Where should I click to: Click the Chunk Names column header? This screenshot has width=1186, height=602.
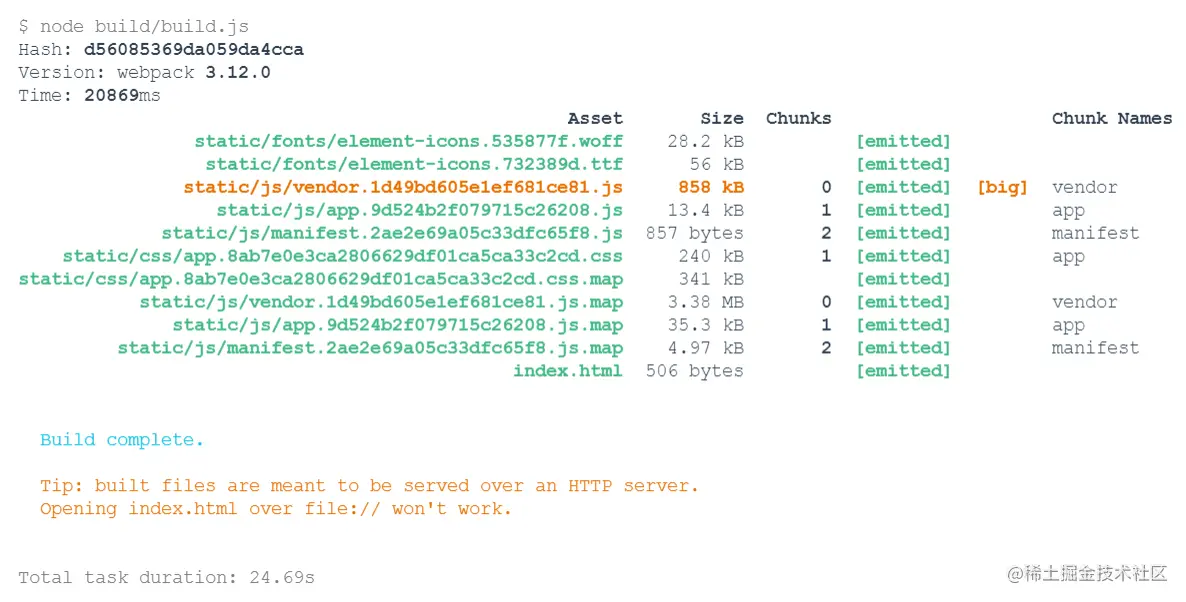tap(1111, 118)
